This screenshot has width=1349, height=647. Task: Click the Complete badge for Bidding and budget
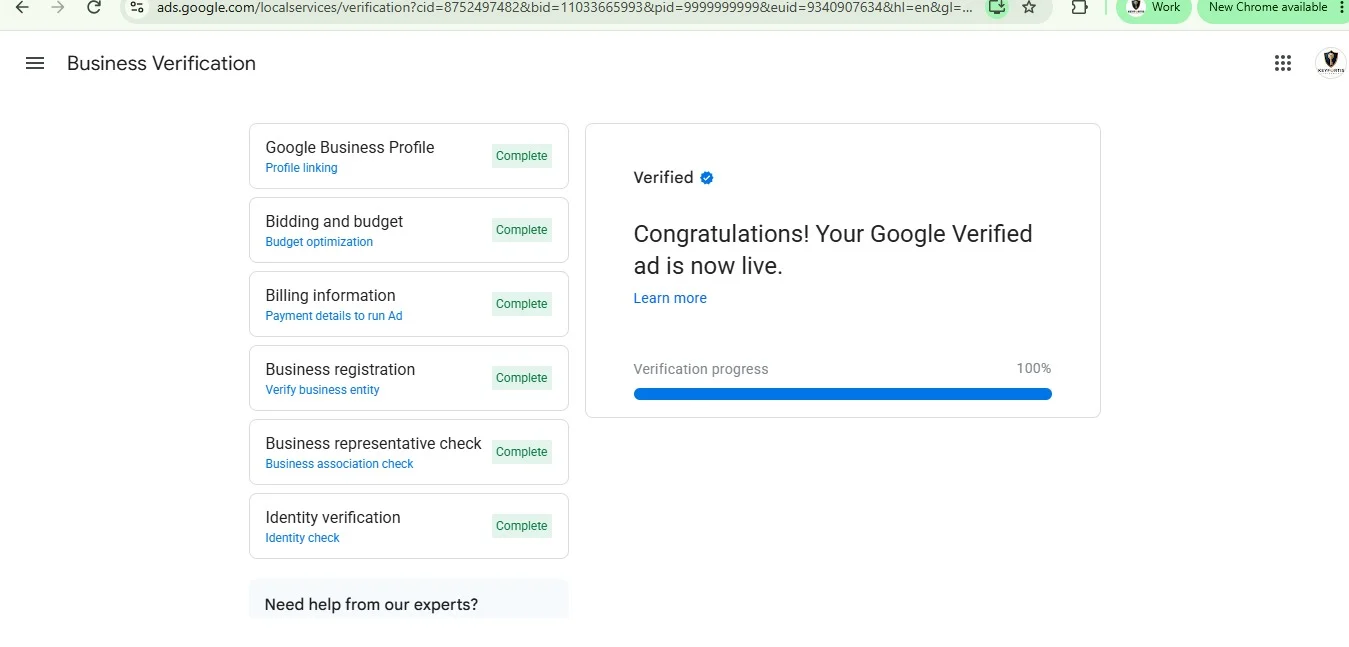(x=522, y=230)
